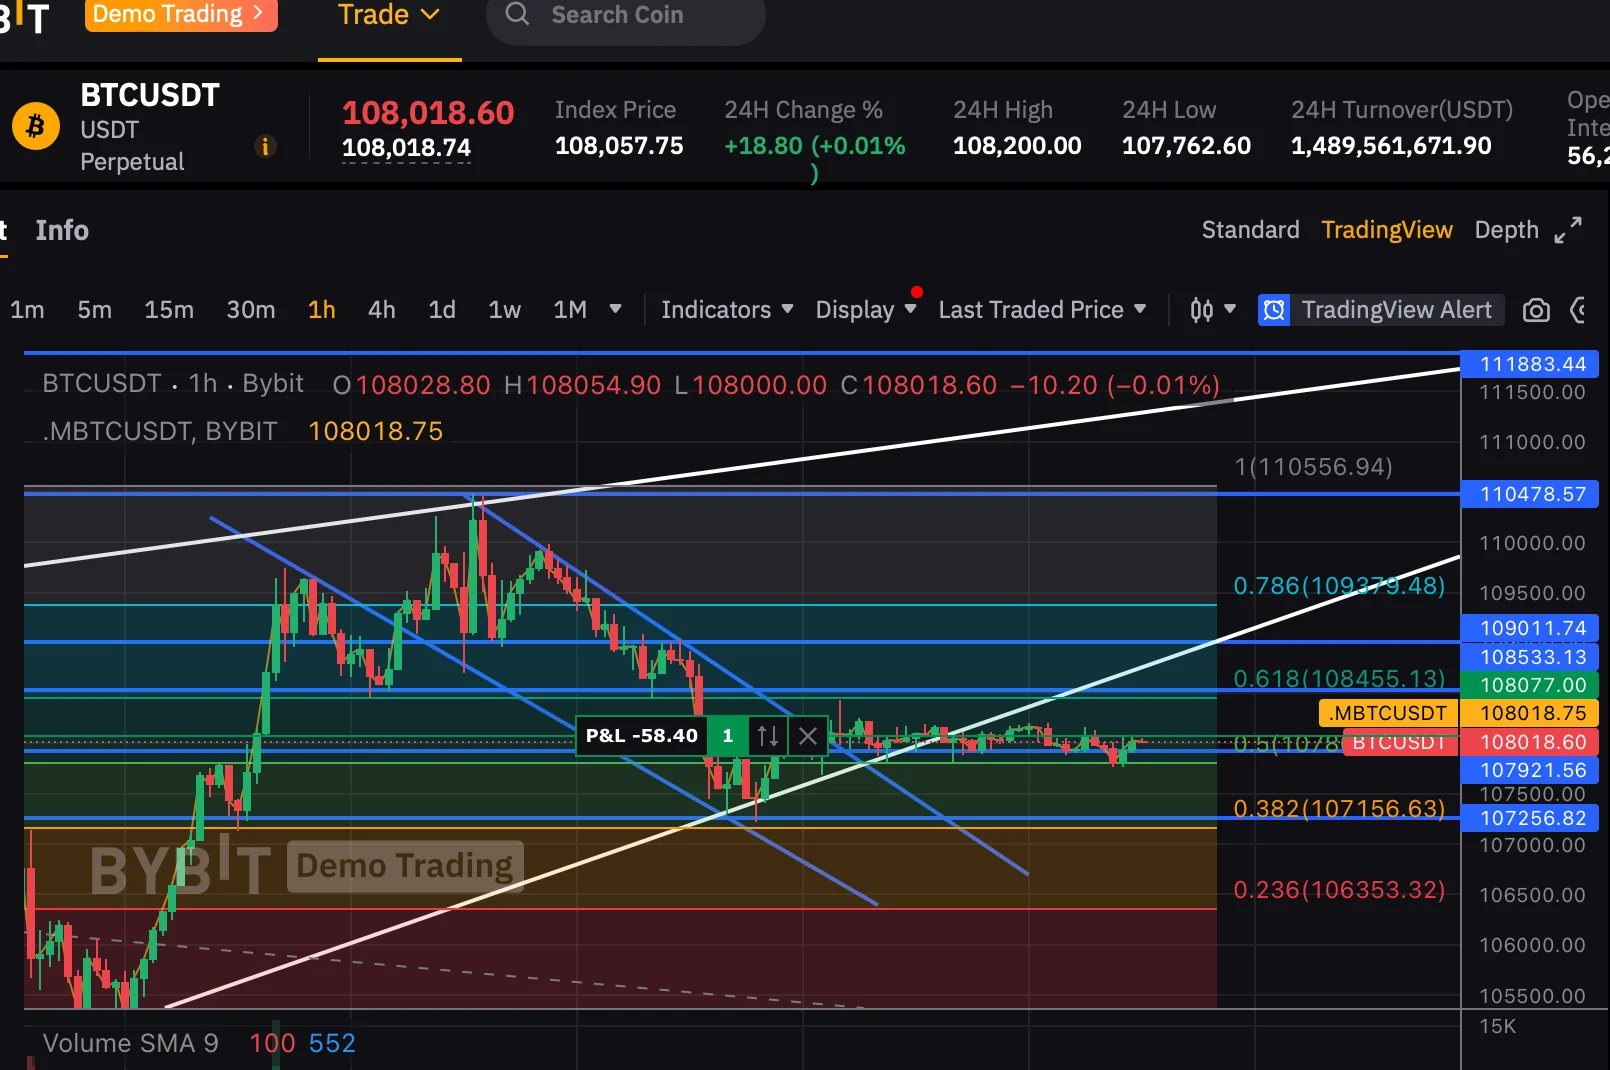Click the mark price 108,018.74

coord(406,148)
